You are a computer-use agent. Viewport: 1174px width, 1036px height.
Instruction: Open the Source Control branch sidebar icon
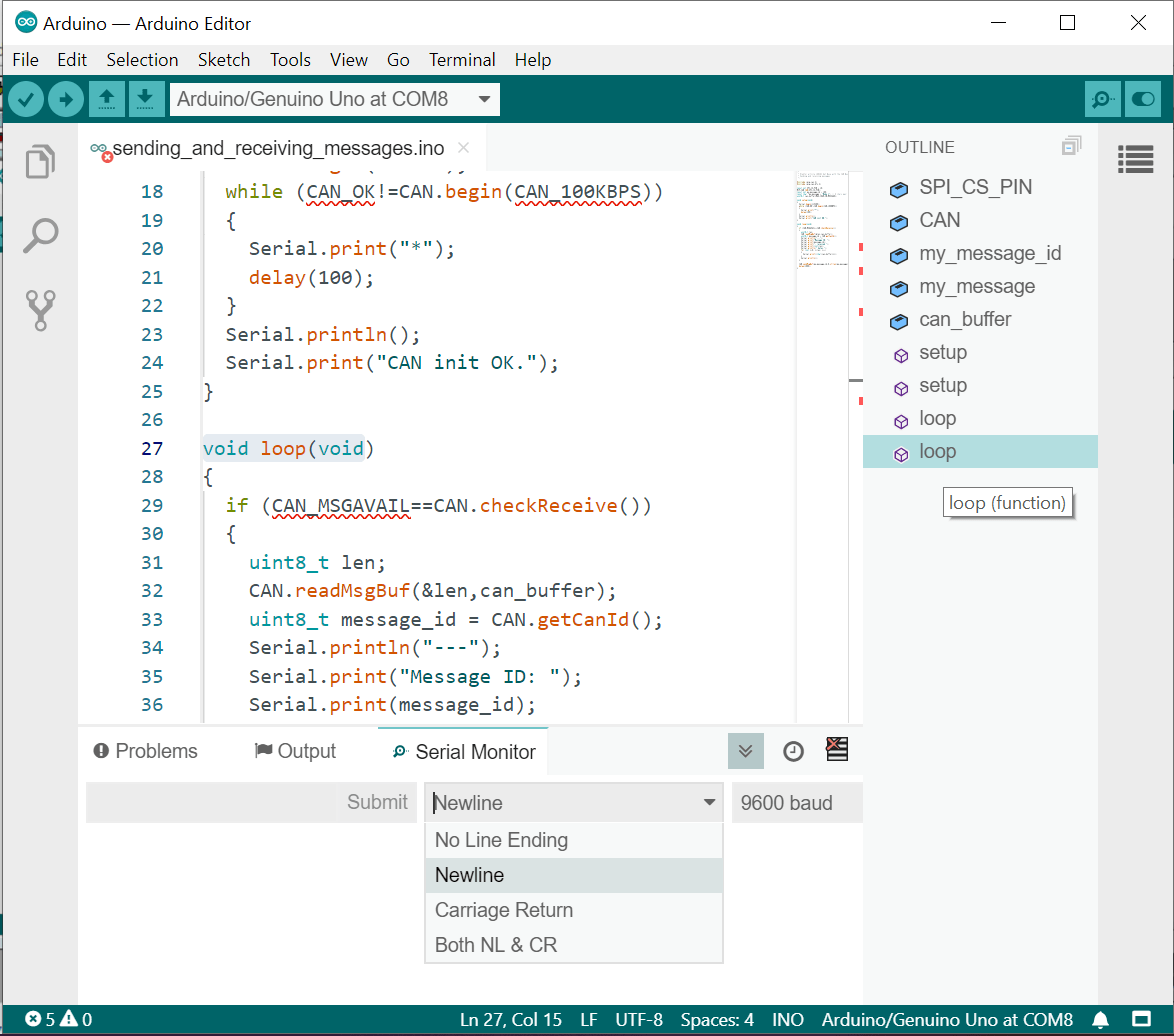[x=40, y=310]
